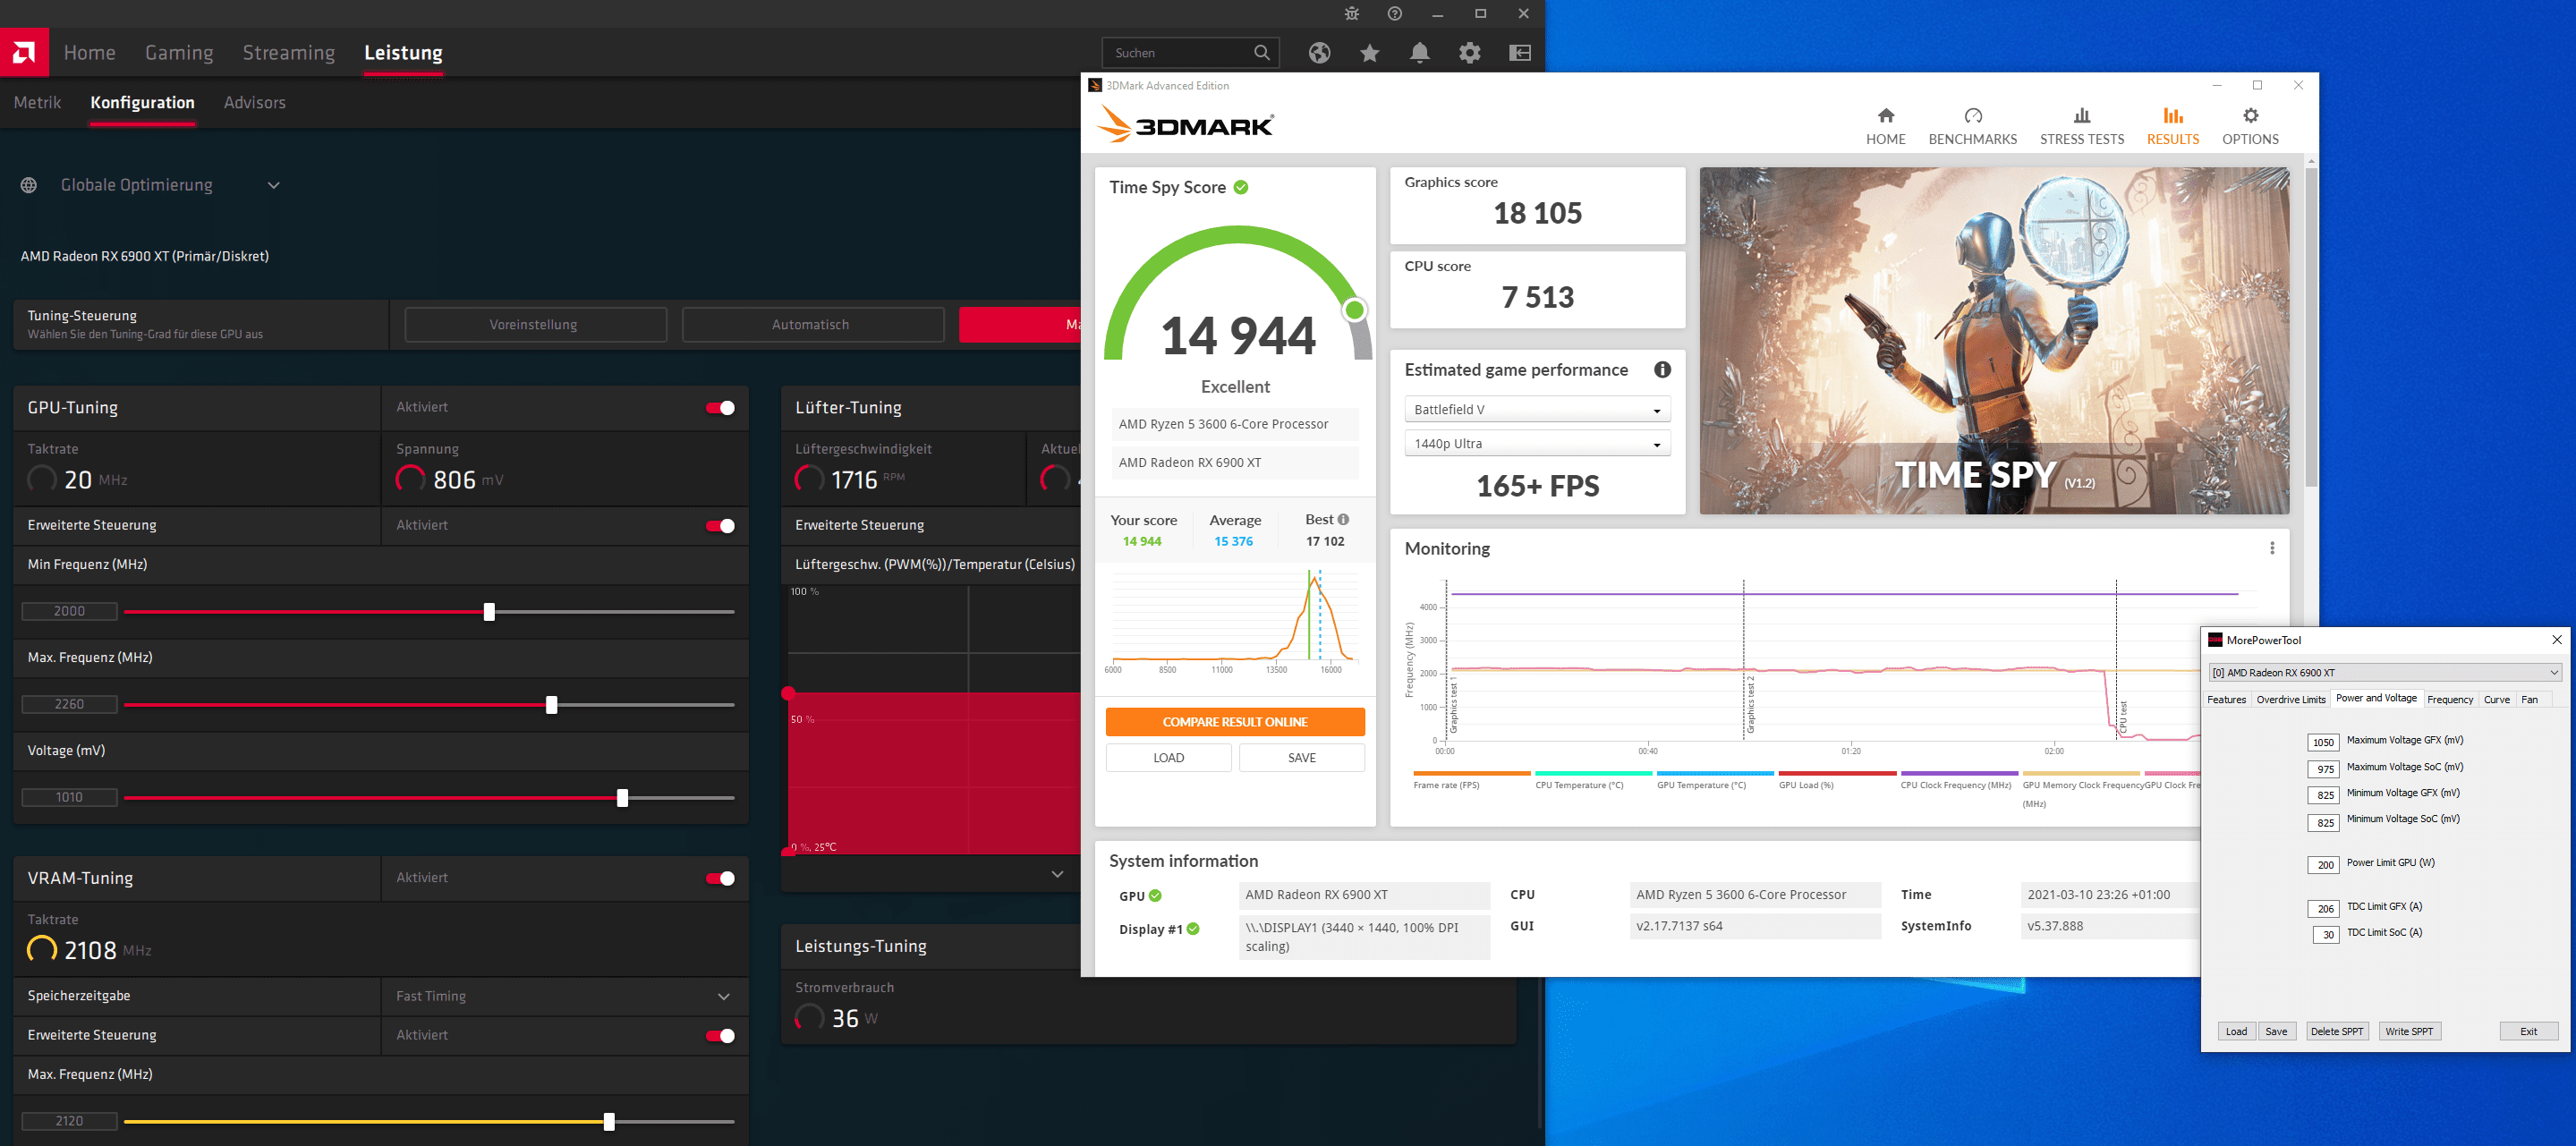Click info icon next to Best score

coord(1343,519)
